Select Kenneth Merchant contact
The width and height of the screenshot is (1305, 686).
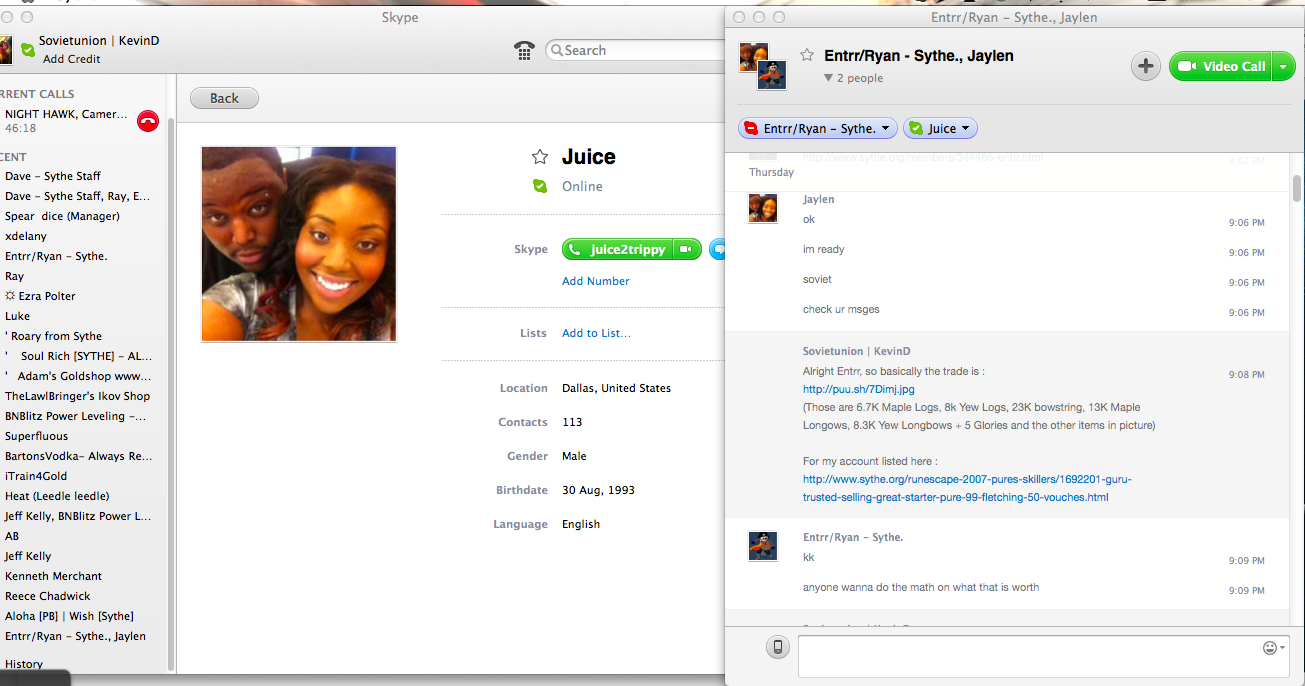(54, 576)
